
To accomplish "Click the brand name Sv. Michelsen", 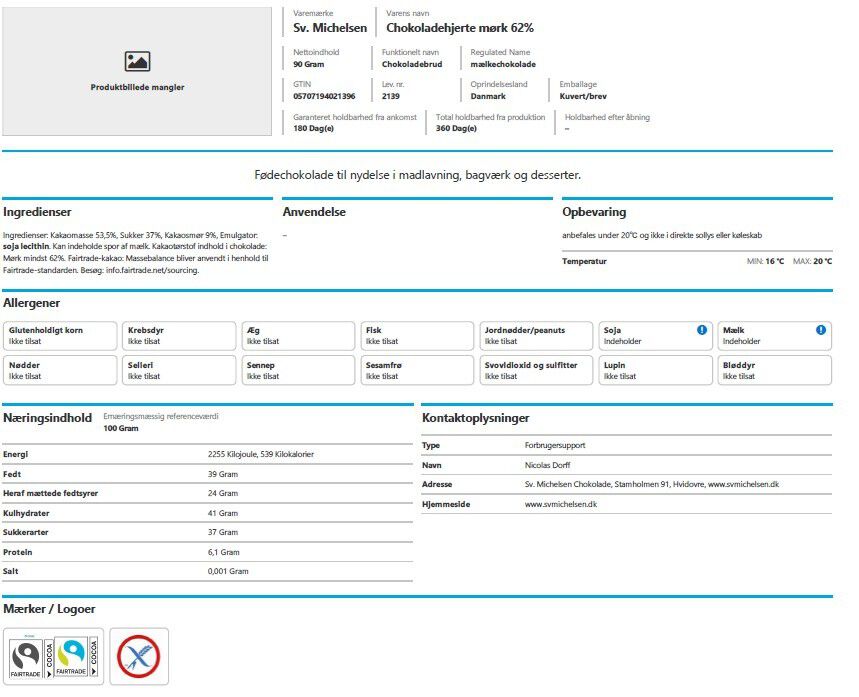I will tap(330, 28).
